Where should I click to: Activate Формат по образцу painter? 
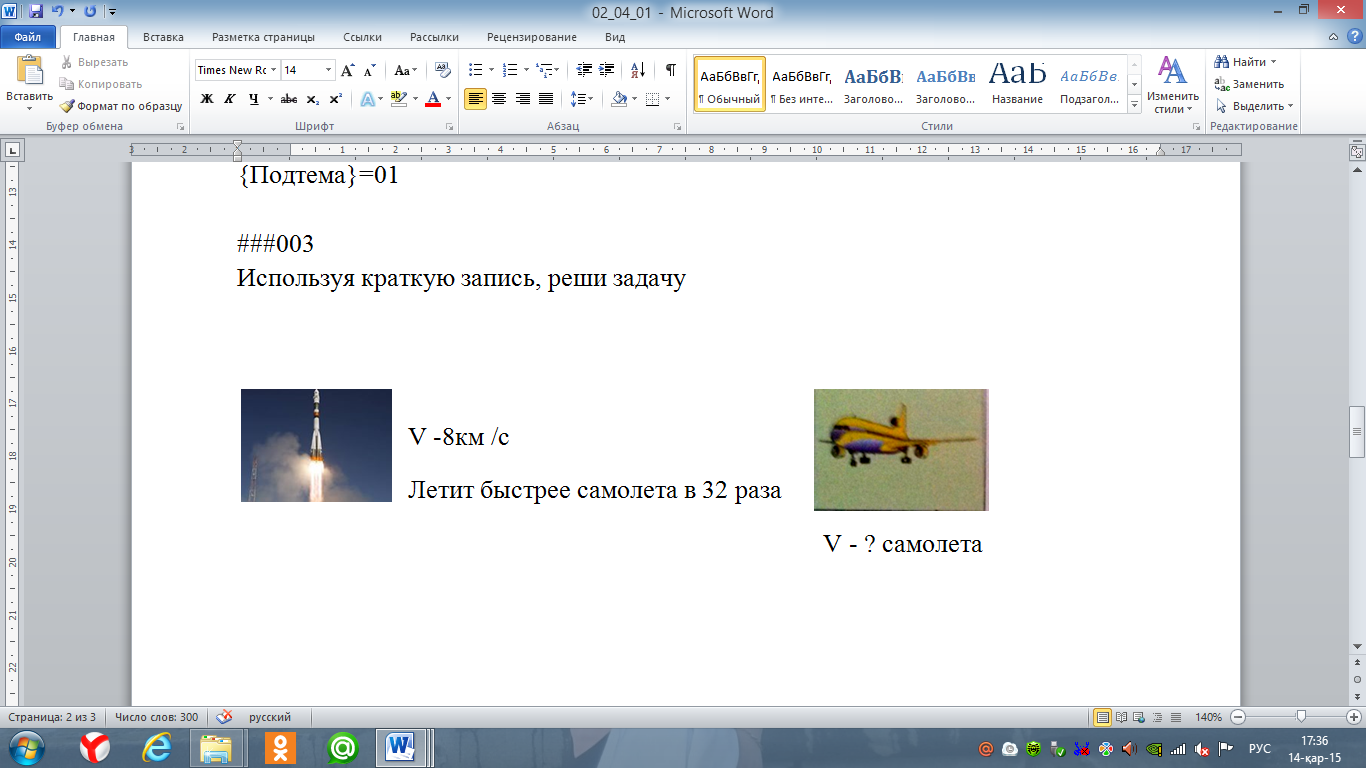121,106
